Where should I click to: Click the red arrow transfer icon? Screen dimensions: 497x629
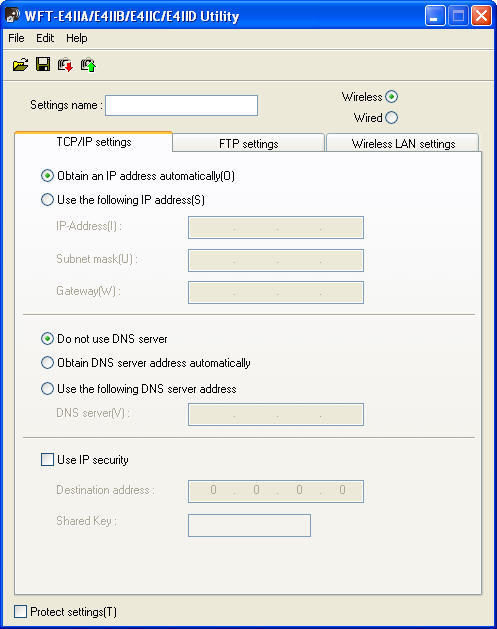[x=65, y=65]
